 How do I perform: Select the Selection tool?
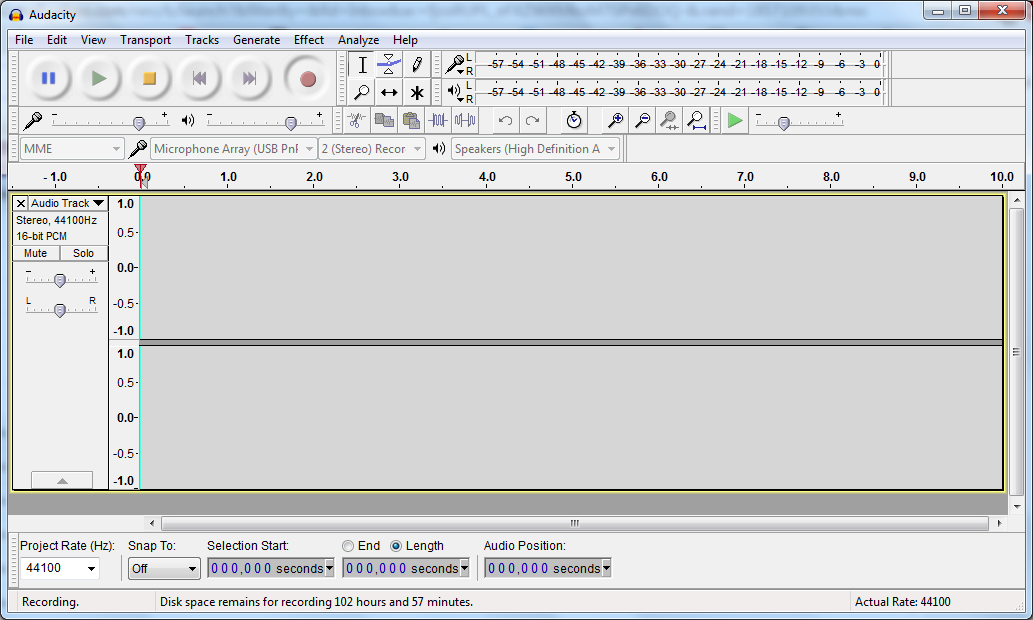pyautogui.click(x=361, y=63)
